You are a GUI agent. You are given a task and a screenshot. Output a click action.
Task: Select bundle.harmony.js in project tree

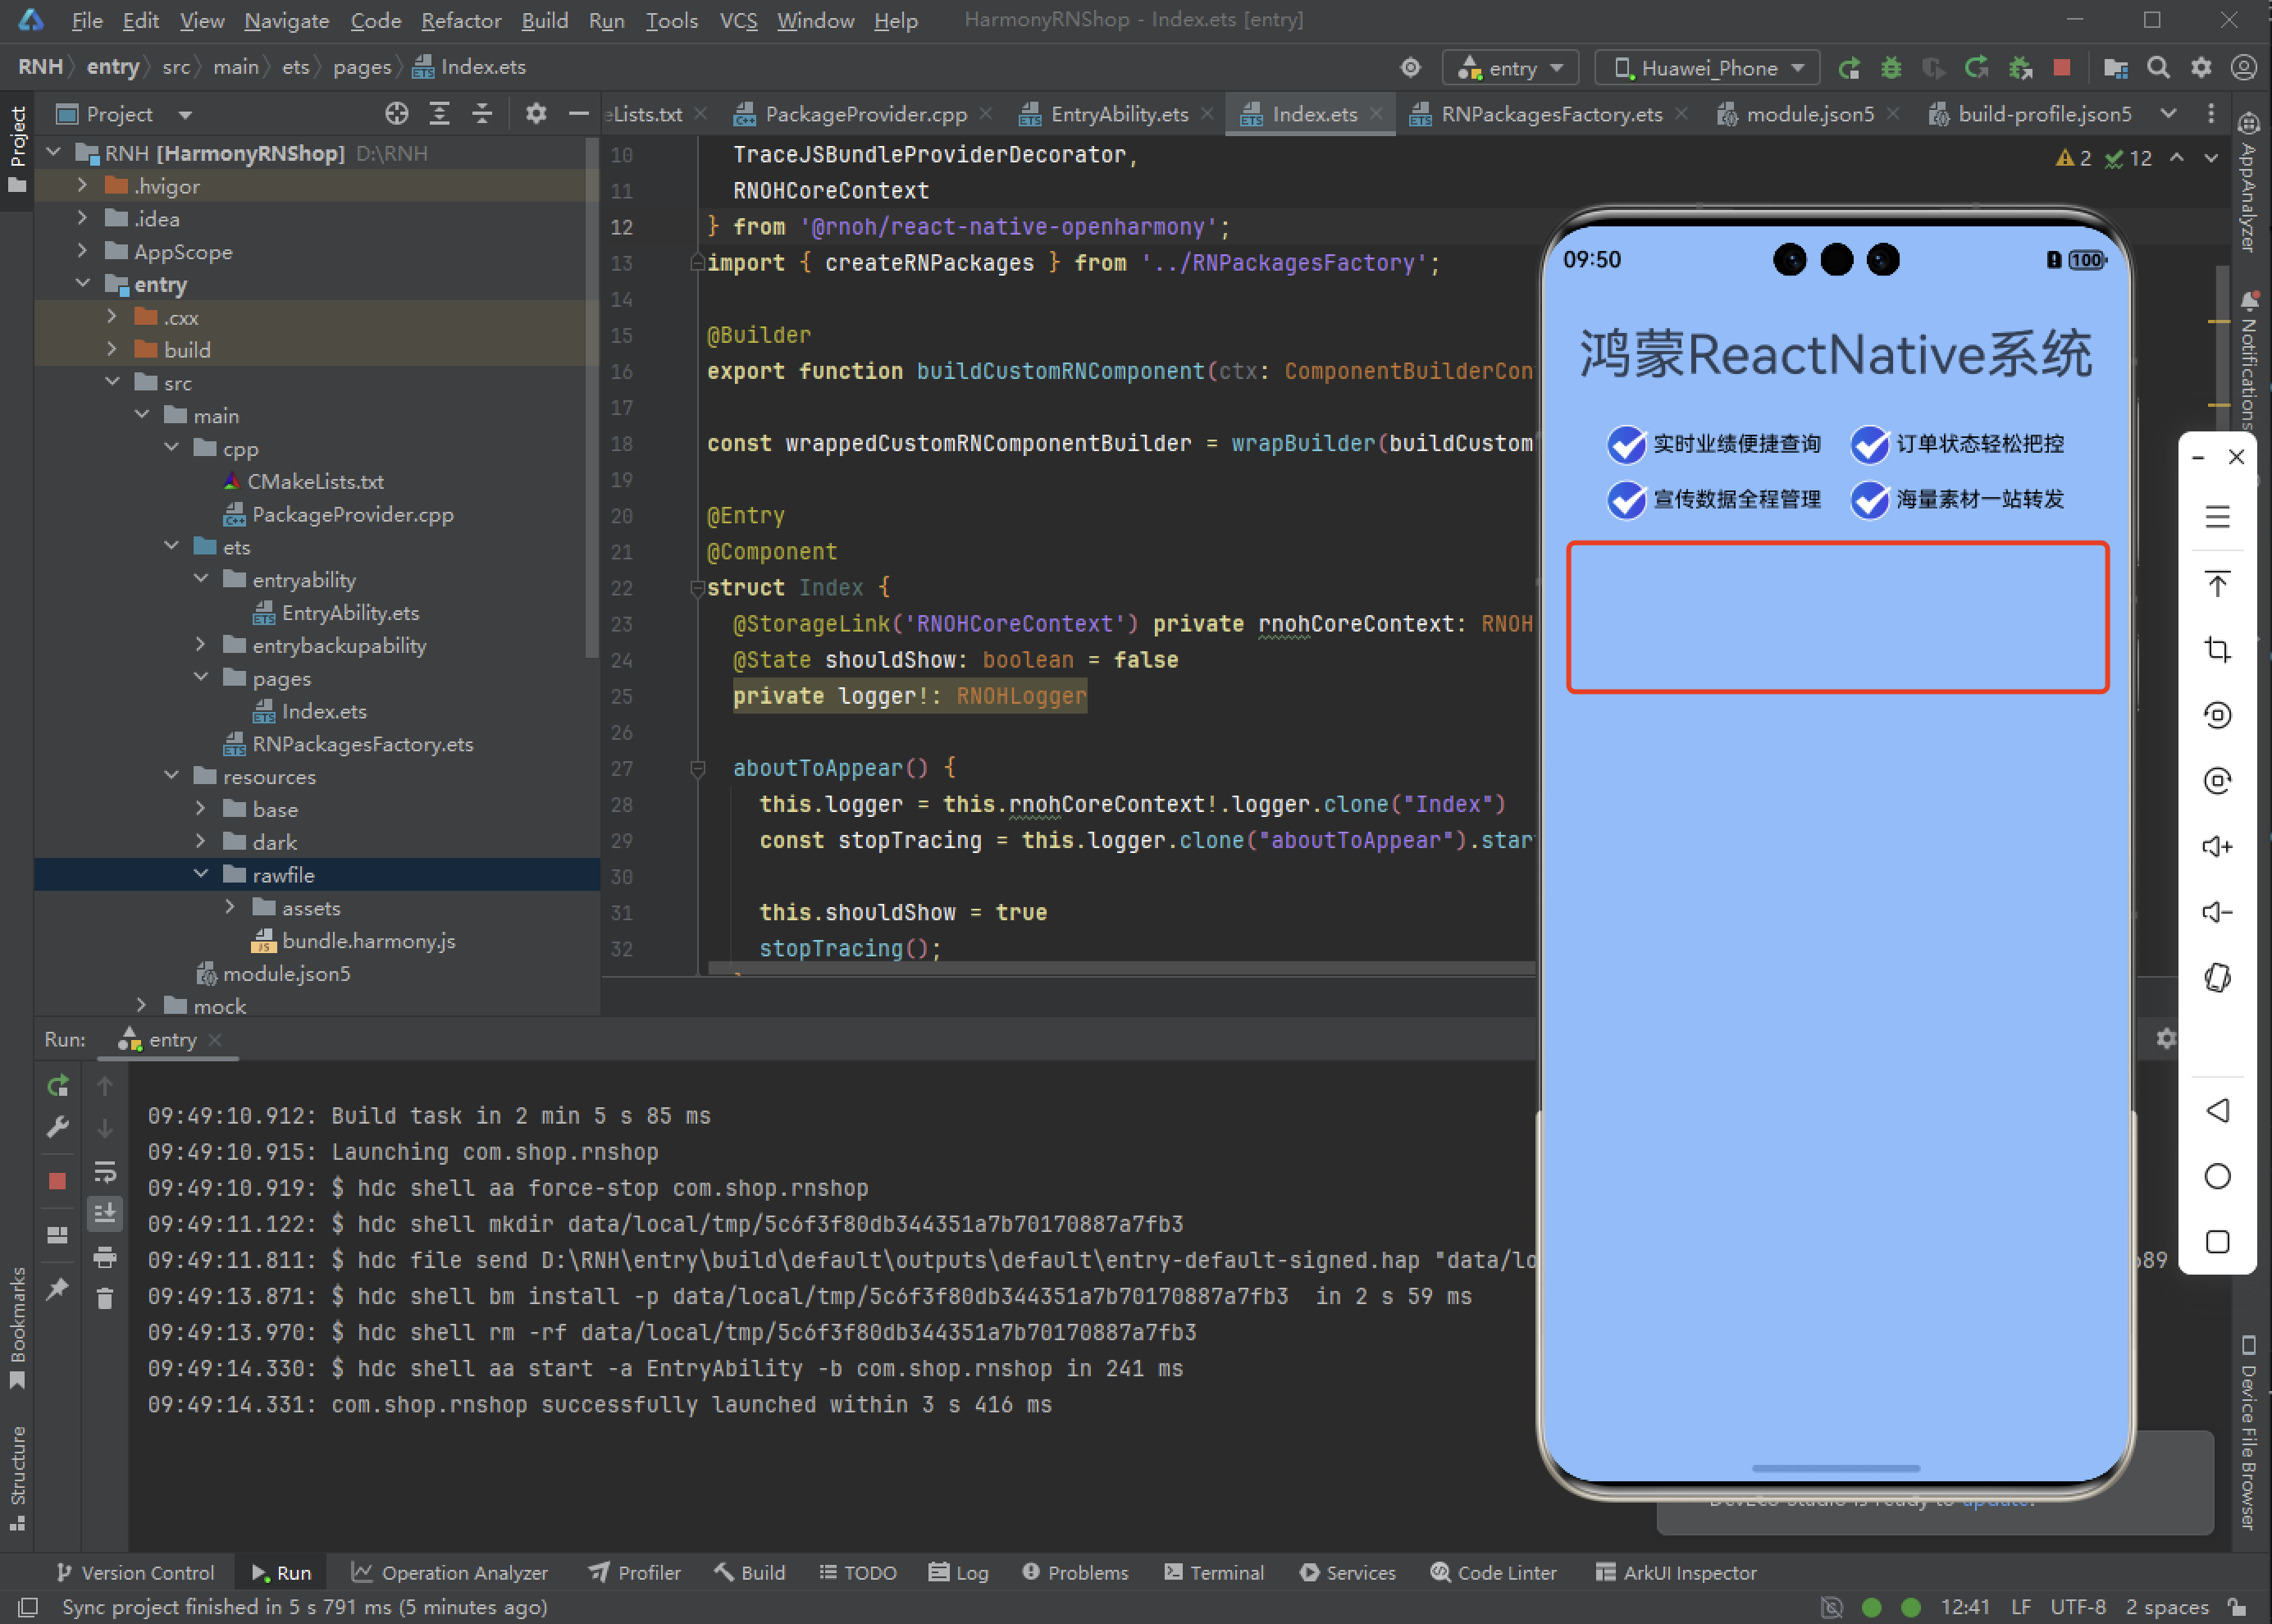[x=368, y=941]
